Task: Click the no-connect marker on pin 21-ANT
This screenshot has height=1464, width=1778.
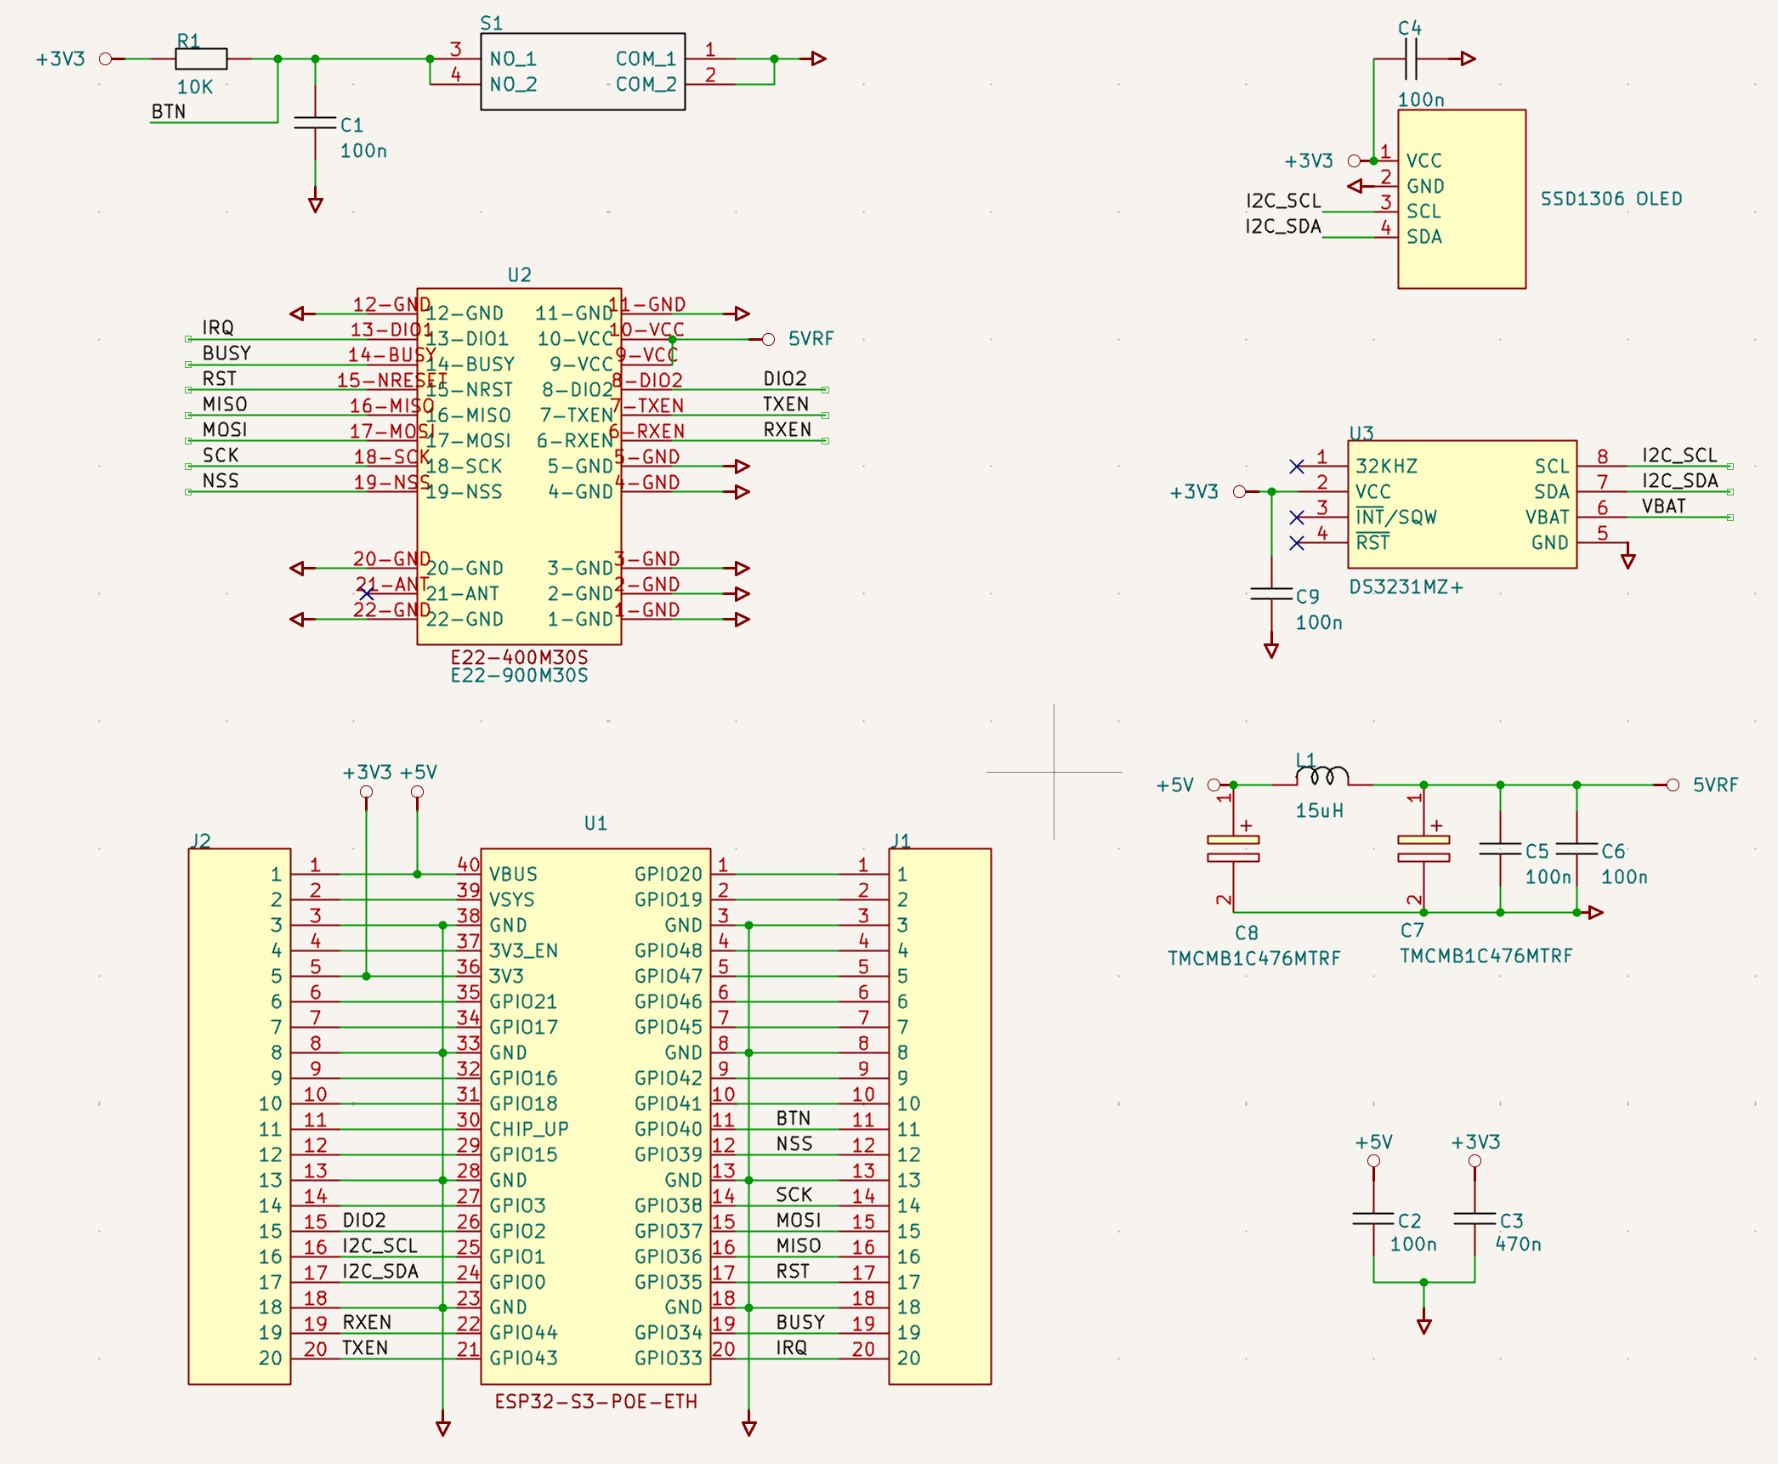Action: [x=366, y=593]
